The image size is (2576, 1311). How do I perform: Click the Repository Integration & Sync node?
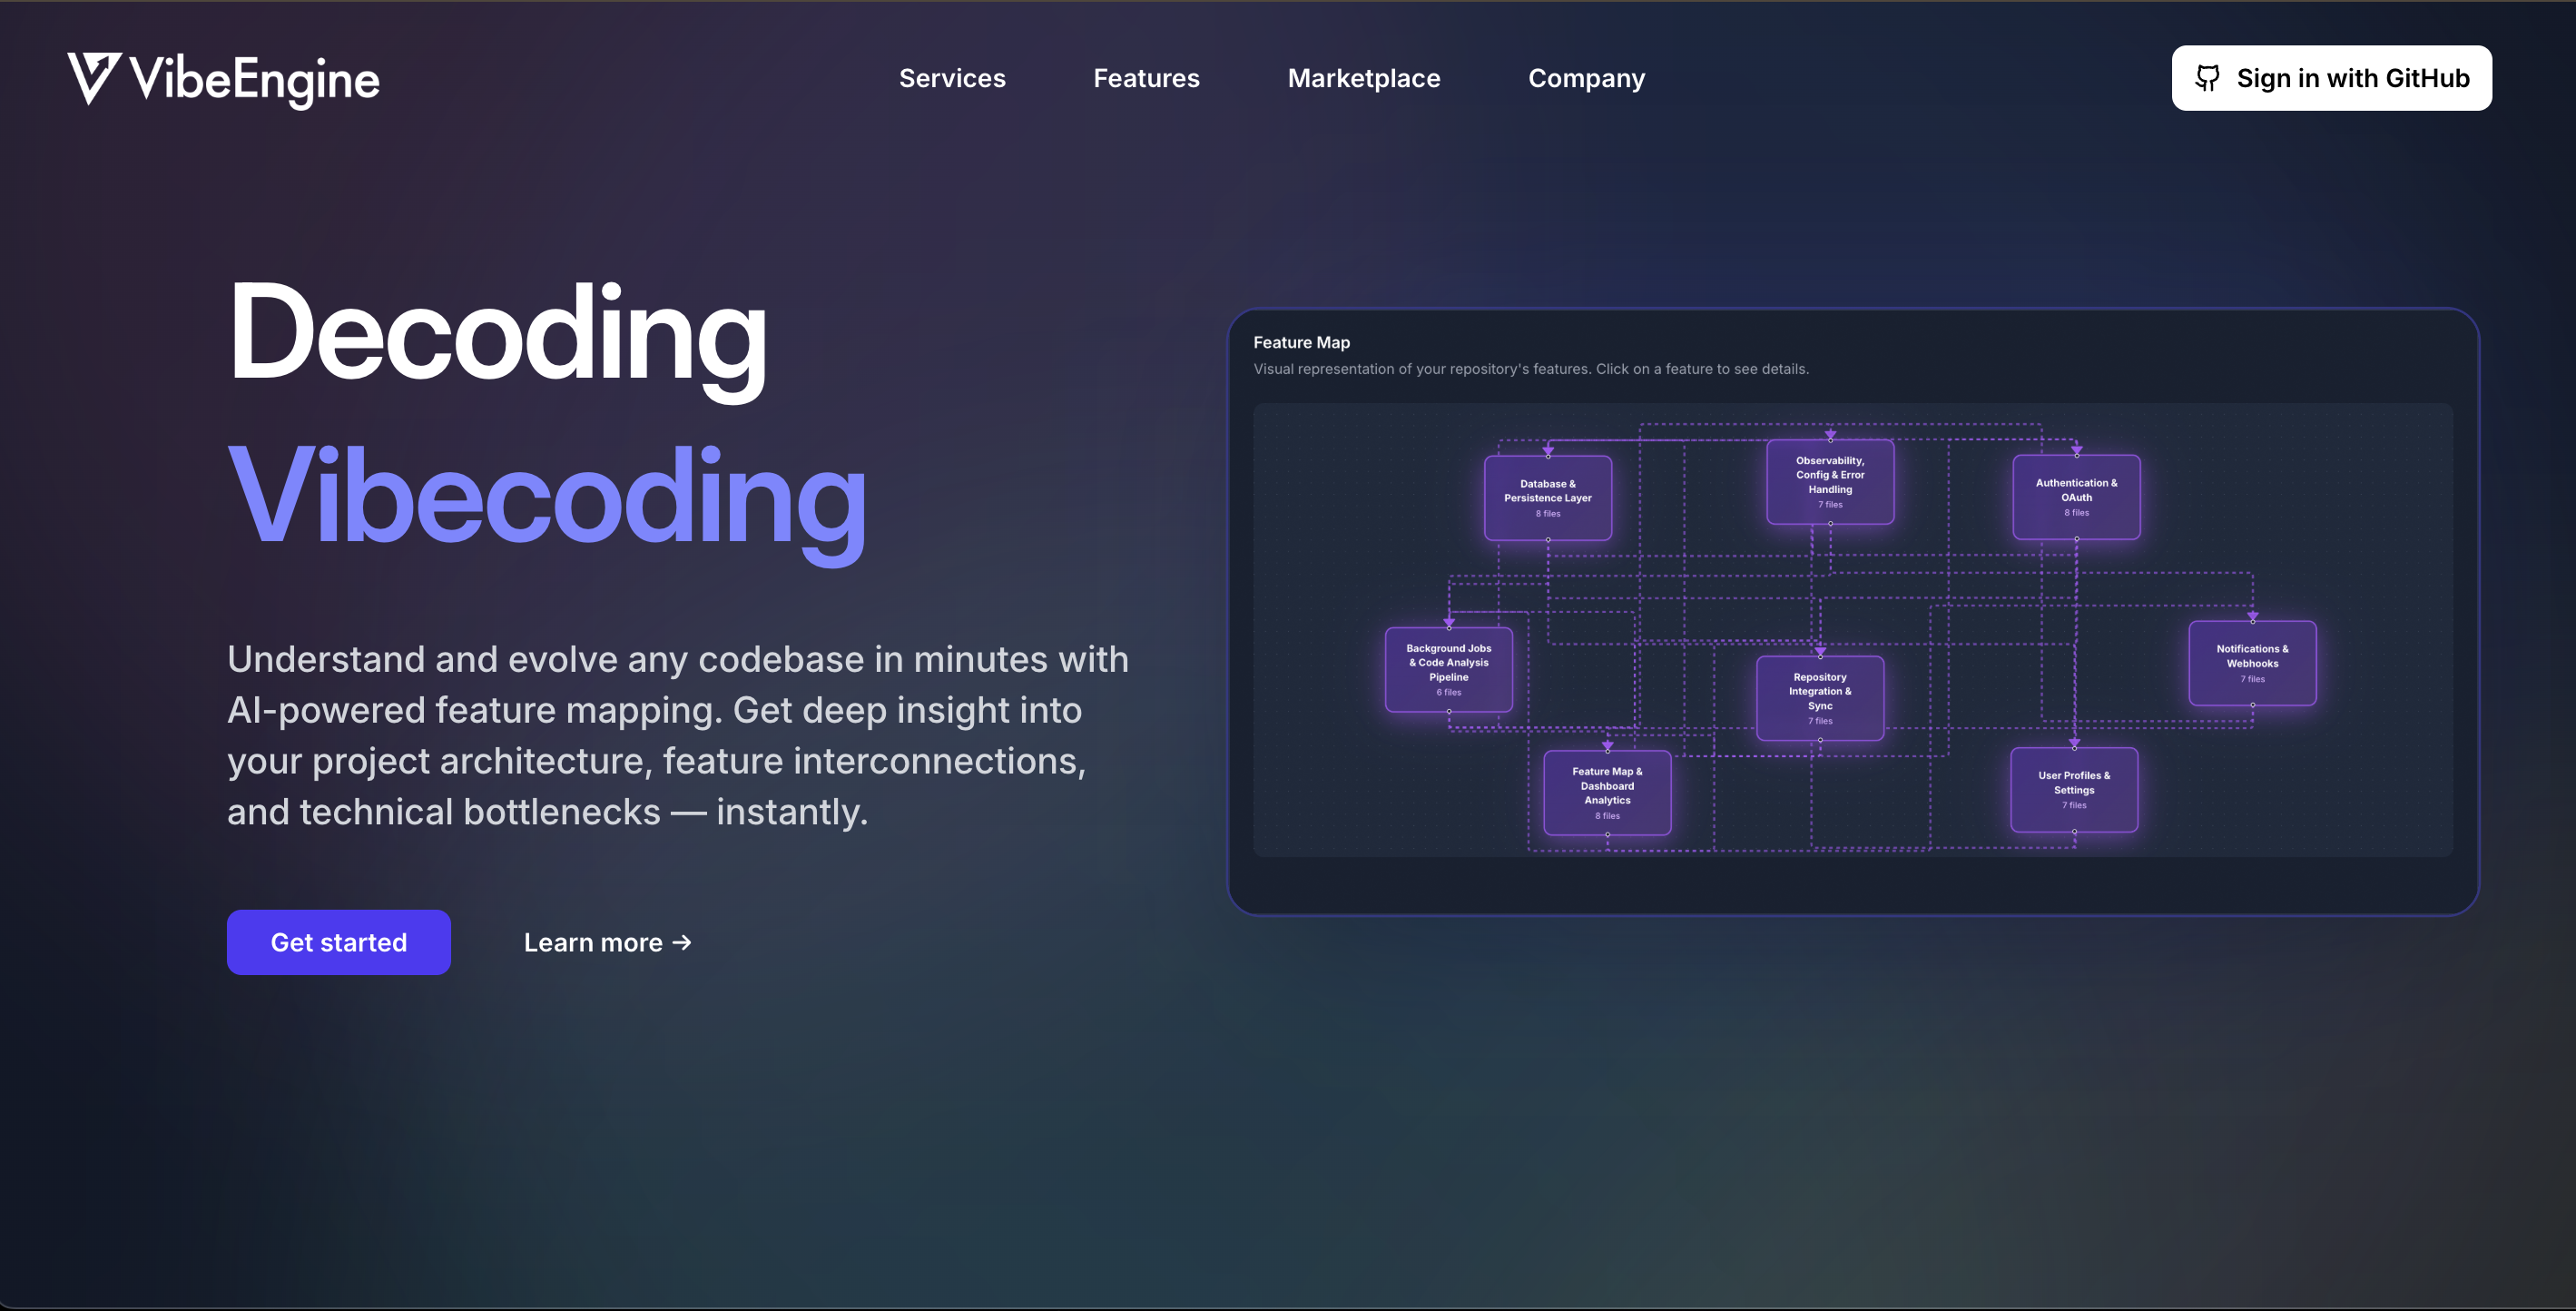1819,698
